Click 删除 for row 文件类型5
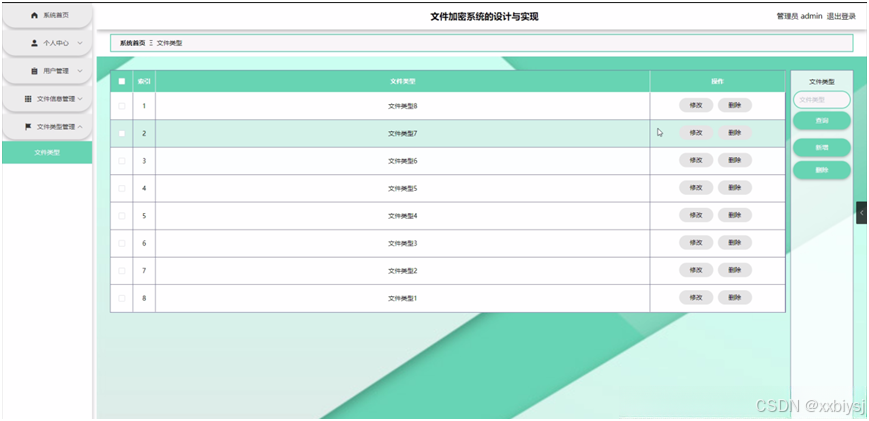This screenshot has height=421, width=869. point(735,187)
